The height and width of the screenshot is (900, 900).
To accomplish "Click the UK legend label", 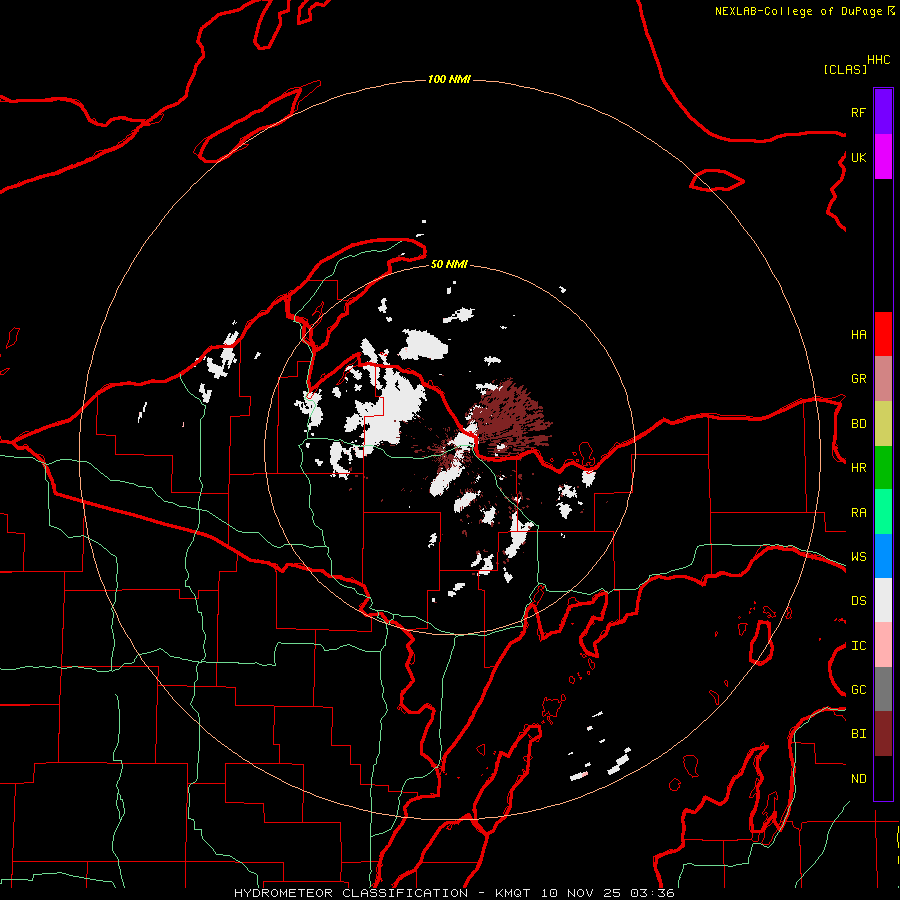I will pyautogui.click(x=858, y=157).
